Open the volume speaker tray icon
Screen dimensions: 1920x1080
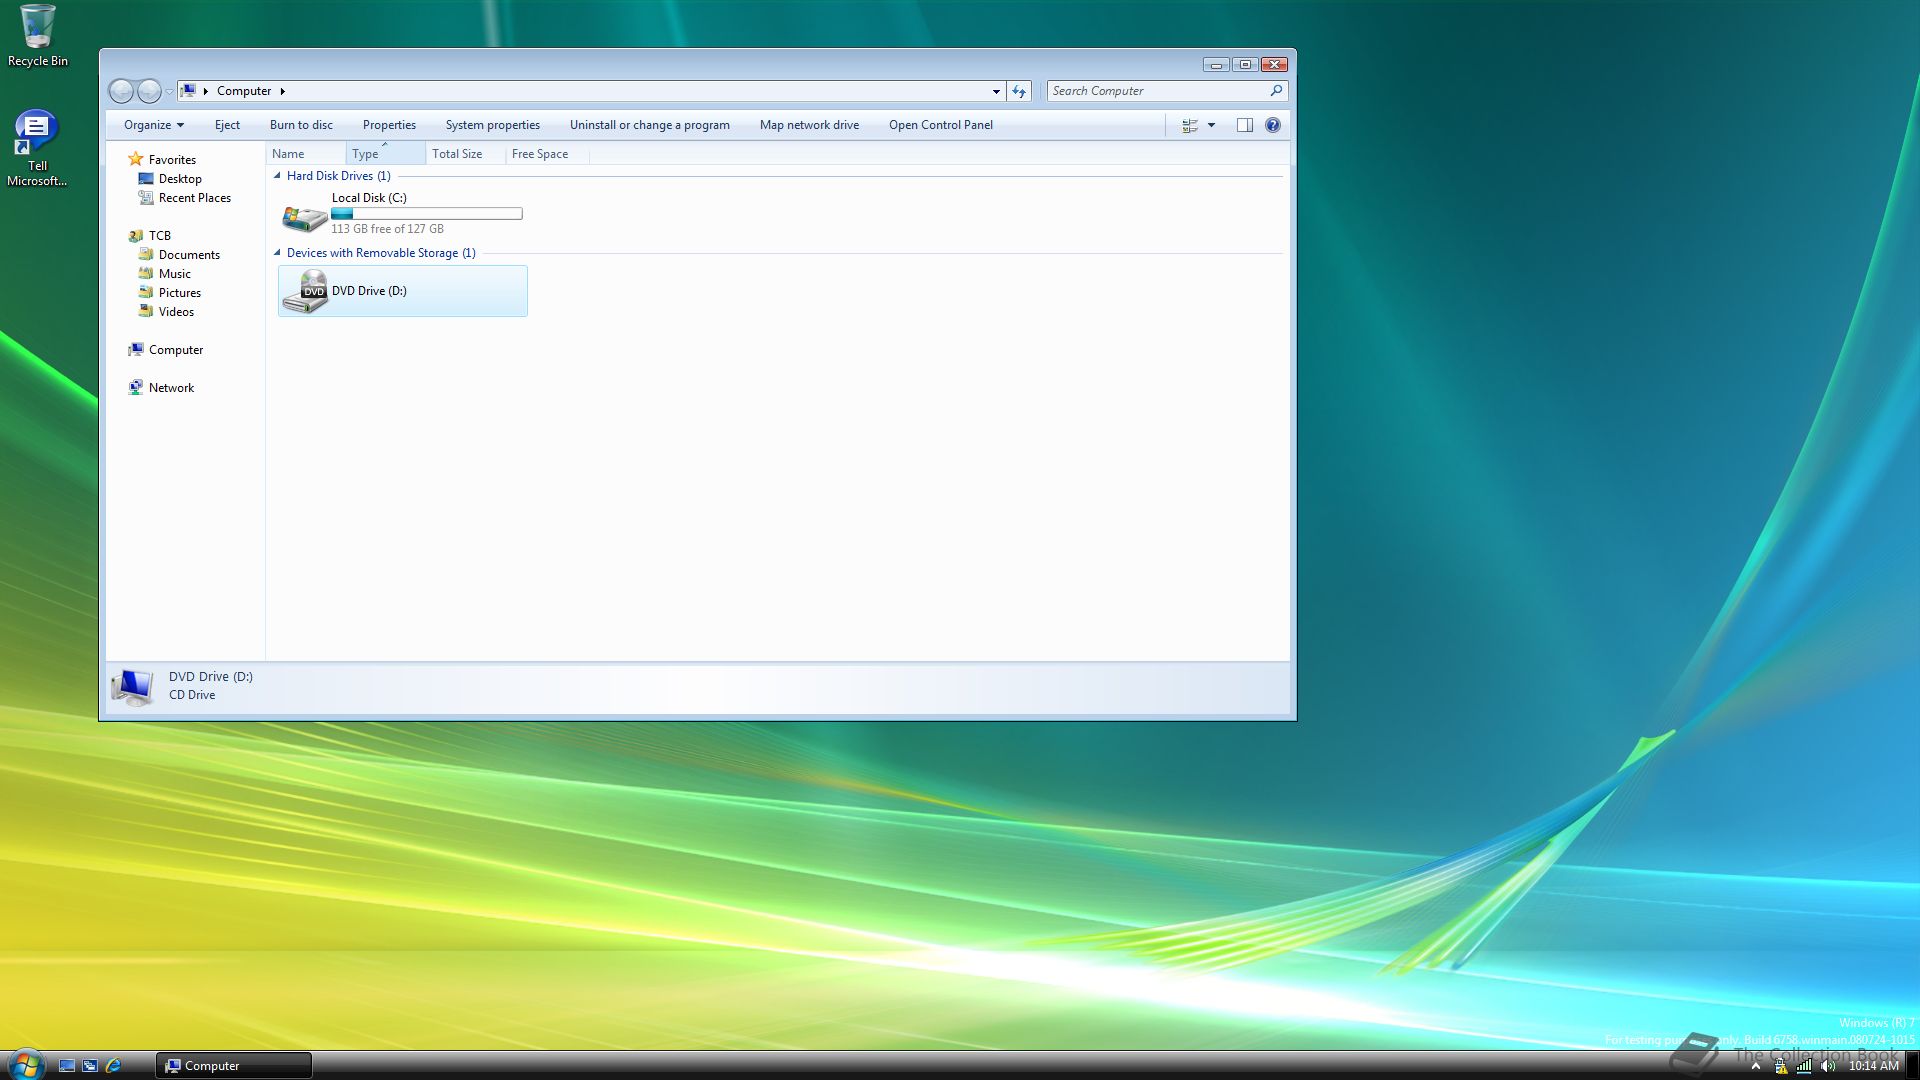[x=1828, y=1066]
